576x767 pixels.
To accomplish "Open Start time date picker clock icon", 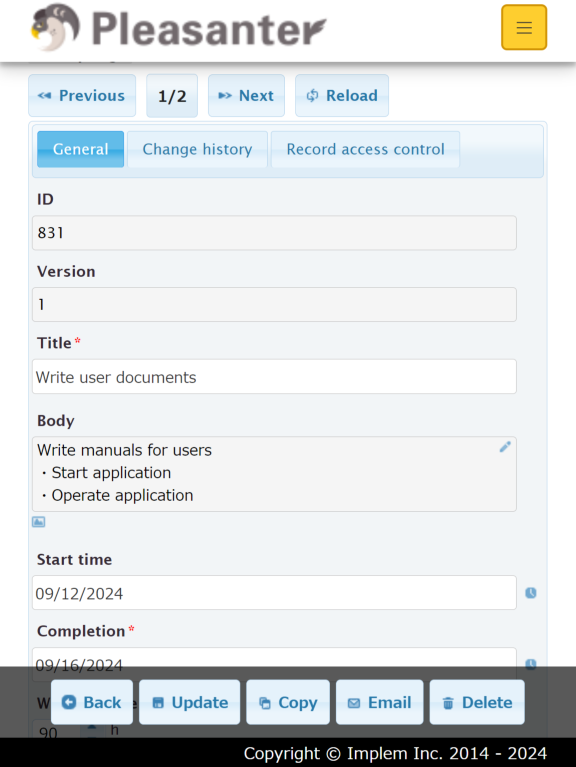I will 531,593.
